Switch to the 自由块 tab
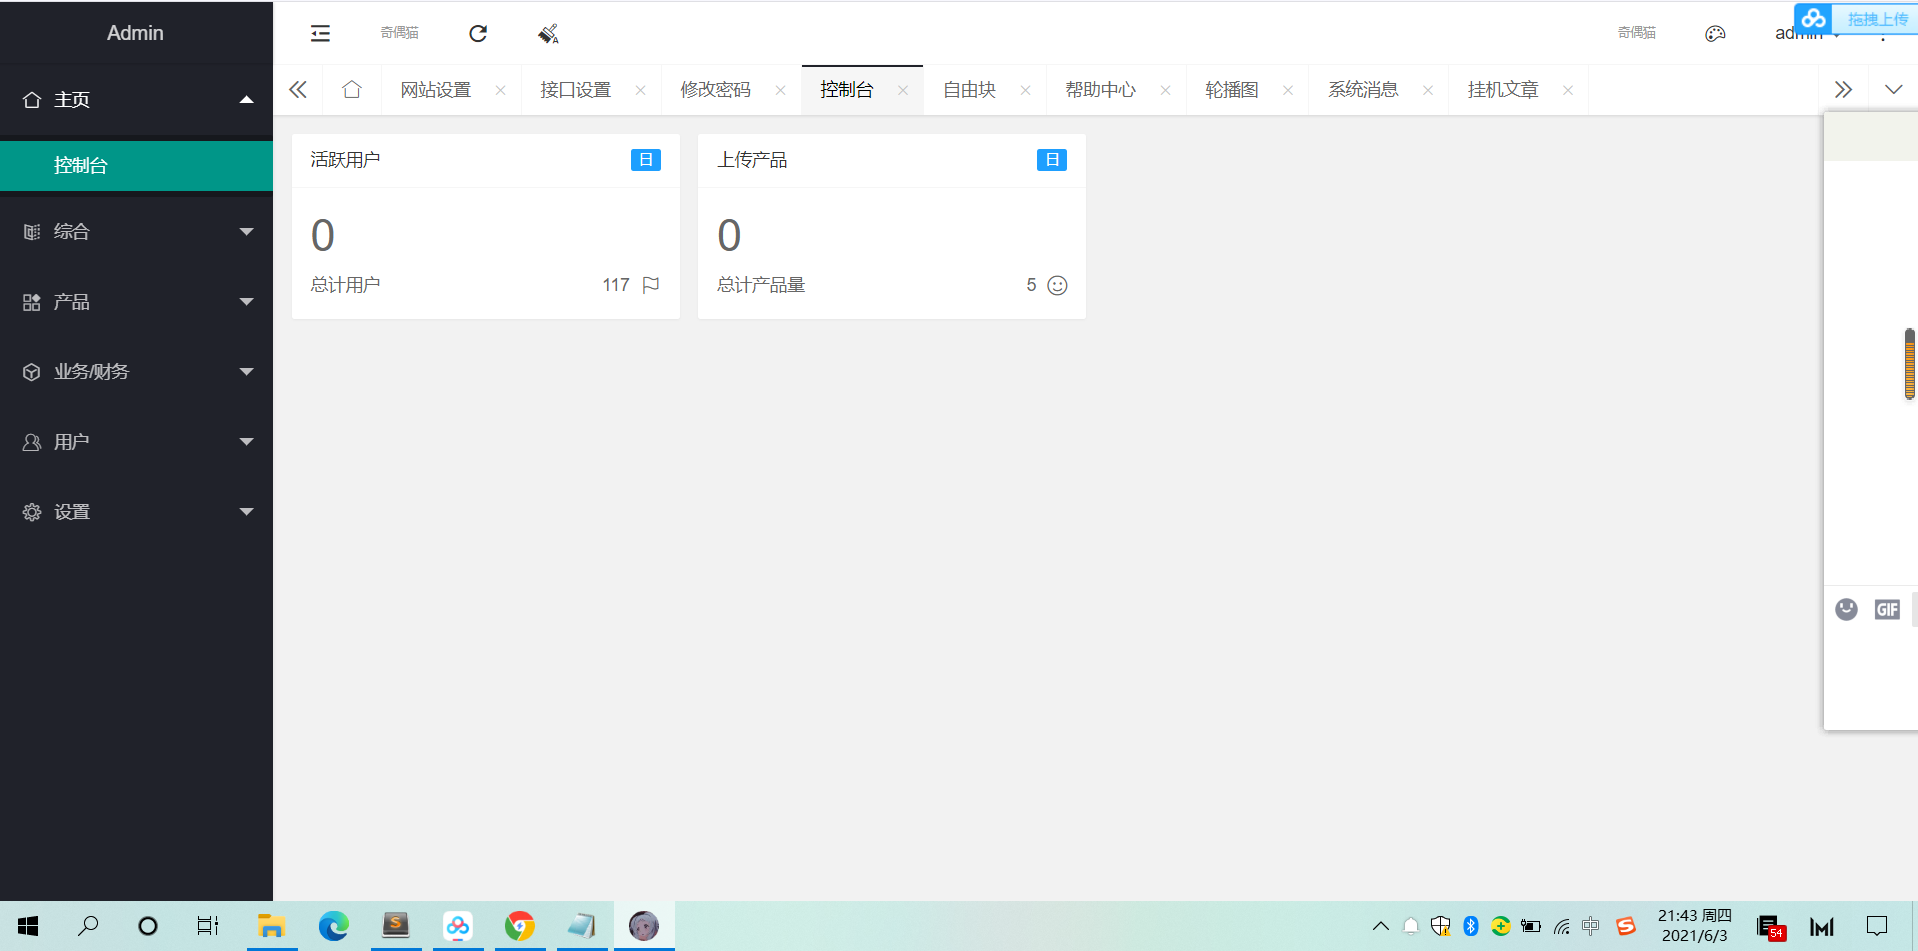 pos(969,89)
